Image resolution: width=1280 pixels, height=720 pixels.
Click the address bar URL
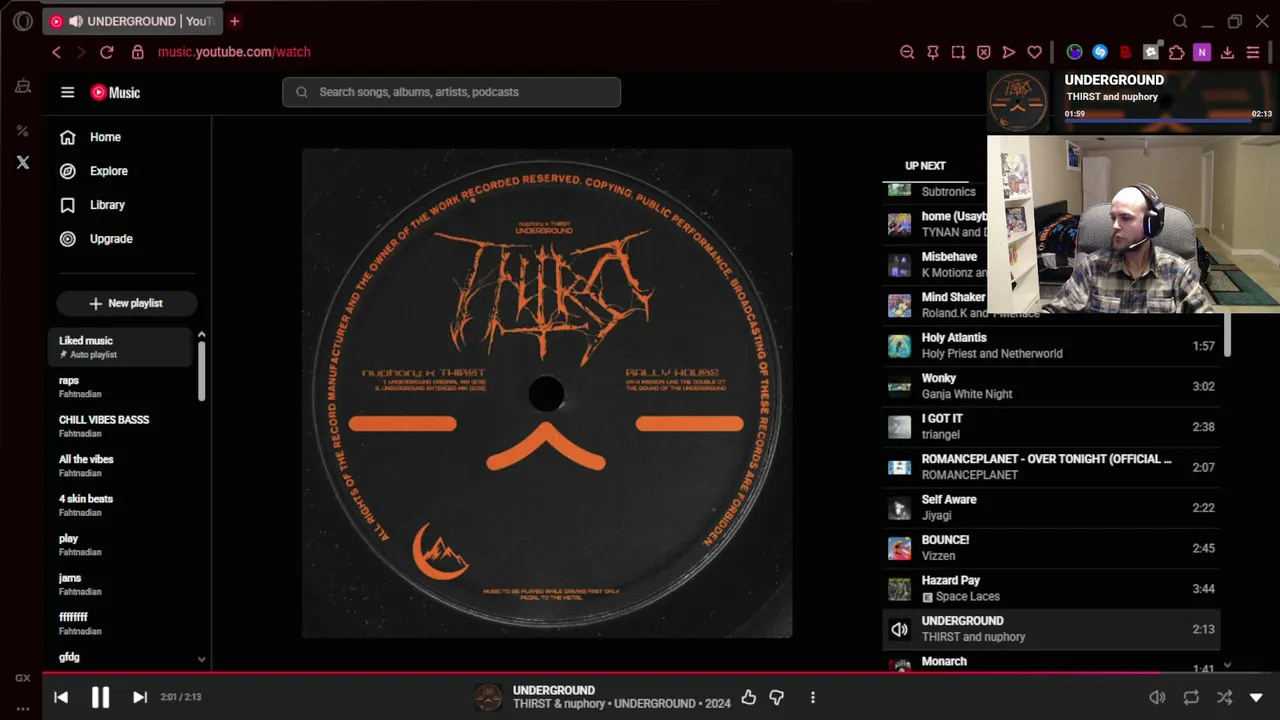click(234, 52)
